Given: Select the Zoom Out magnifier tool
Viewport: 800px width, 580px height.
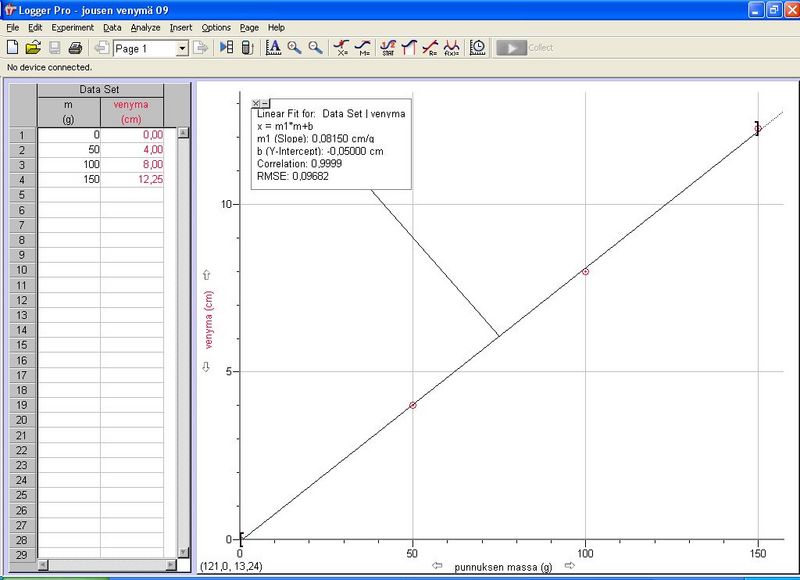Looking at the screenshot, I should 315,48.
